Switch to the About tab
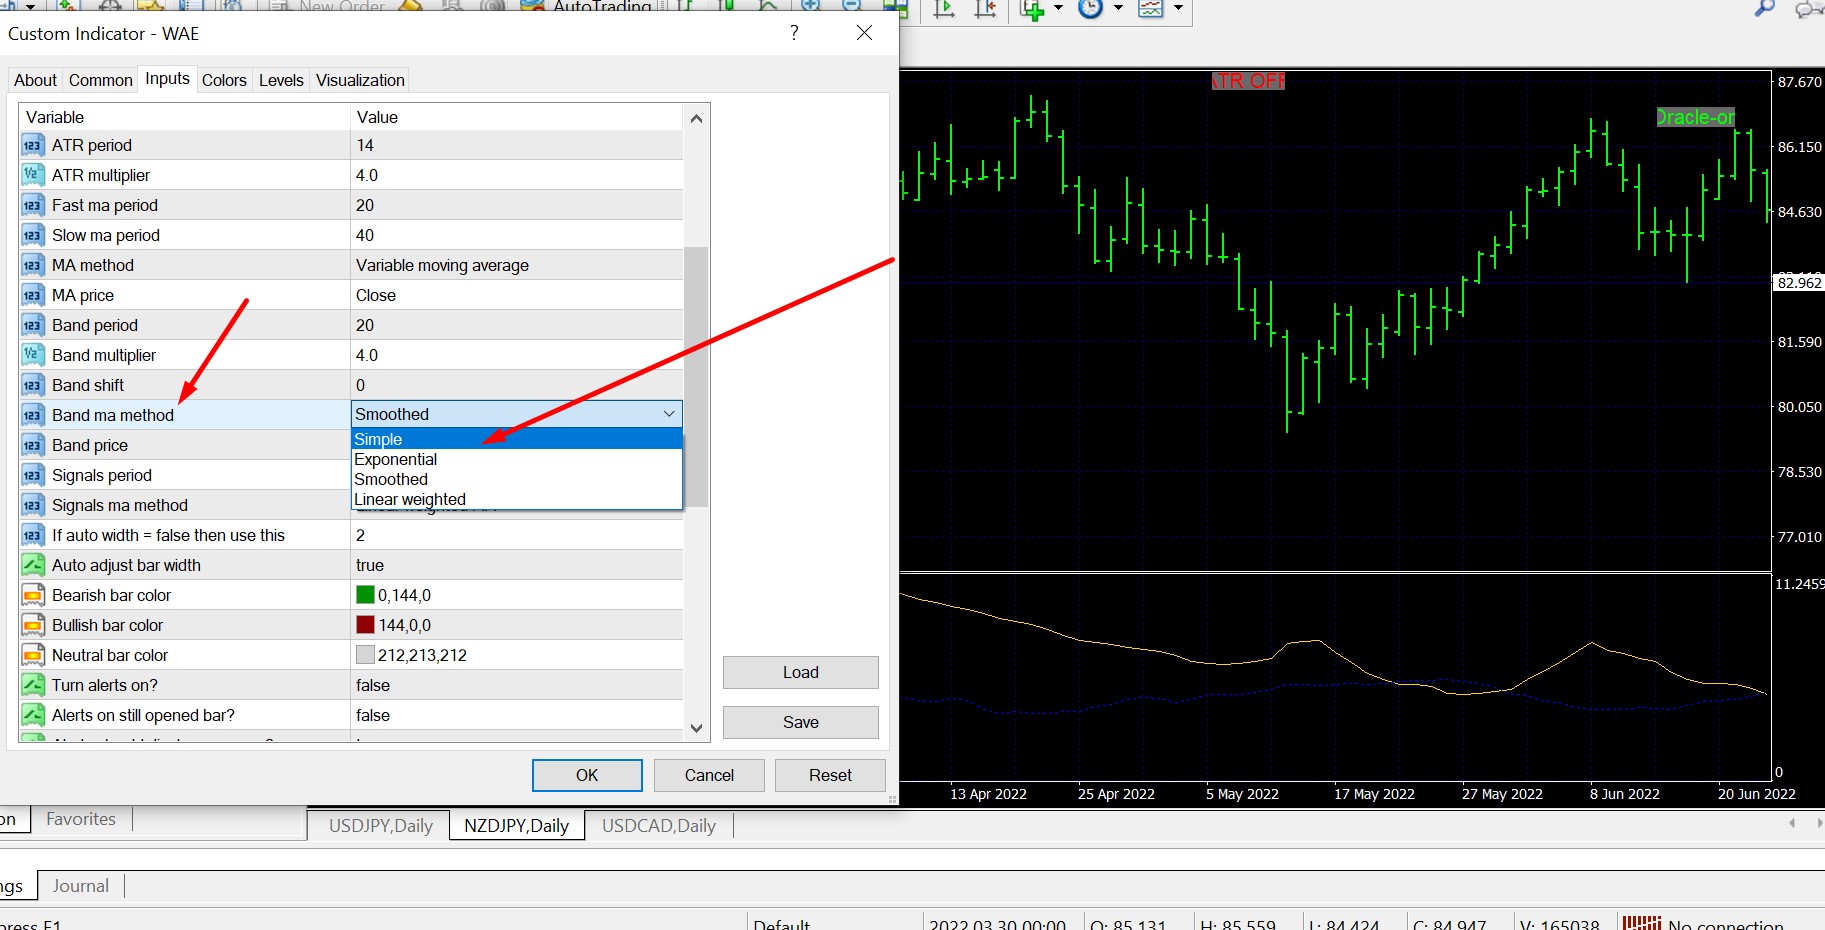The width and height of the screenshot is (1825, 930). click(35, 80)
